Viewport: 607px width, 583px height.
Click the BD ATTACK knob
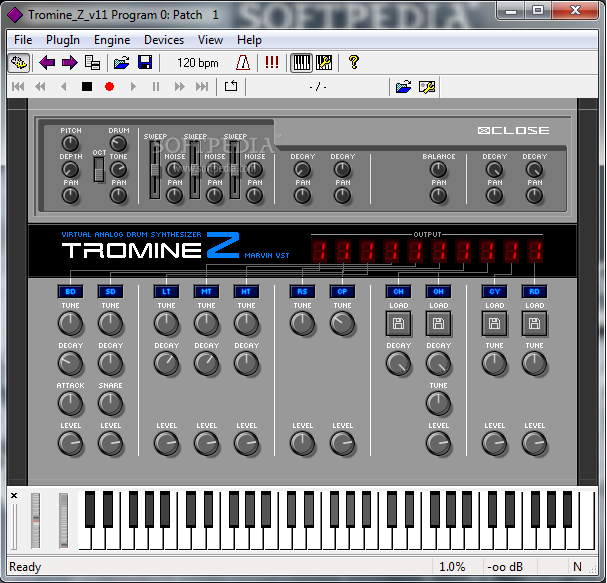pyautogui.click(x=70, y=403)
